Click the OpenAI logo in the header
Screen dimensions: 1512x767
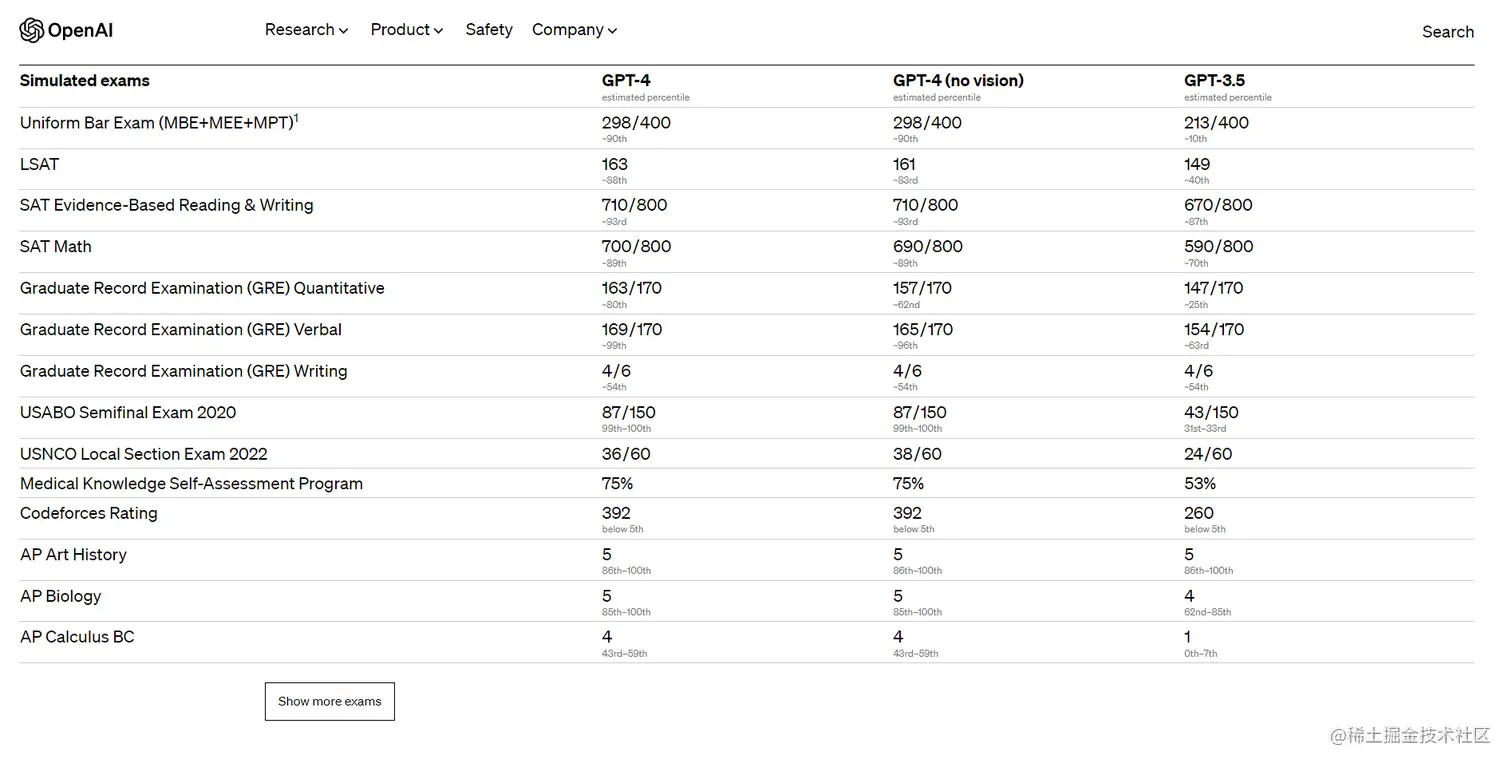coord(66,30)
